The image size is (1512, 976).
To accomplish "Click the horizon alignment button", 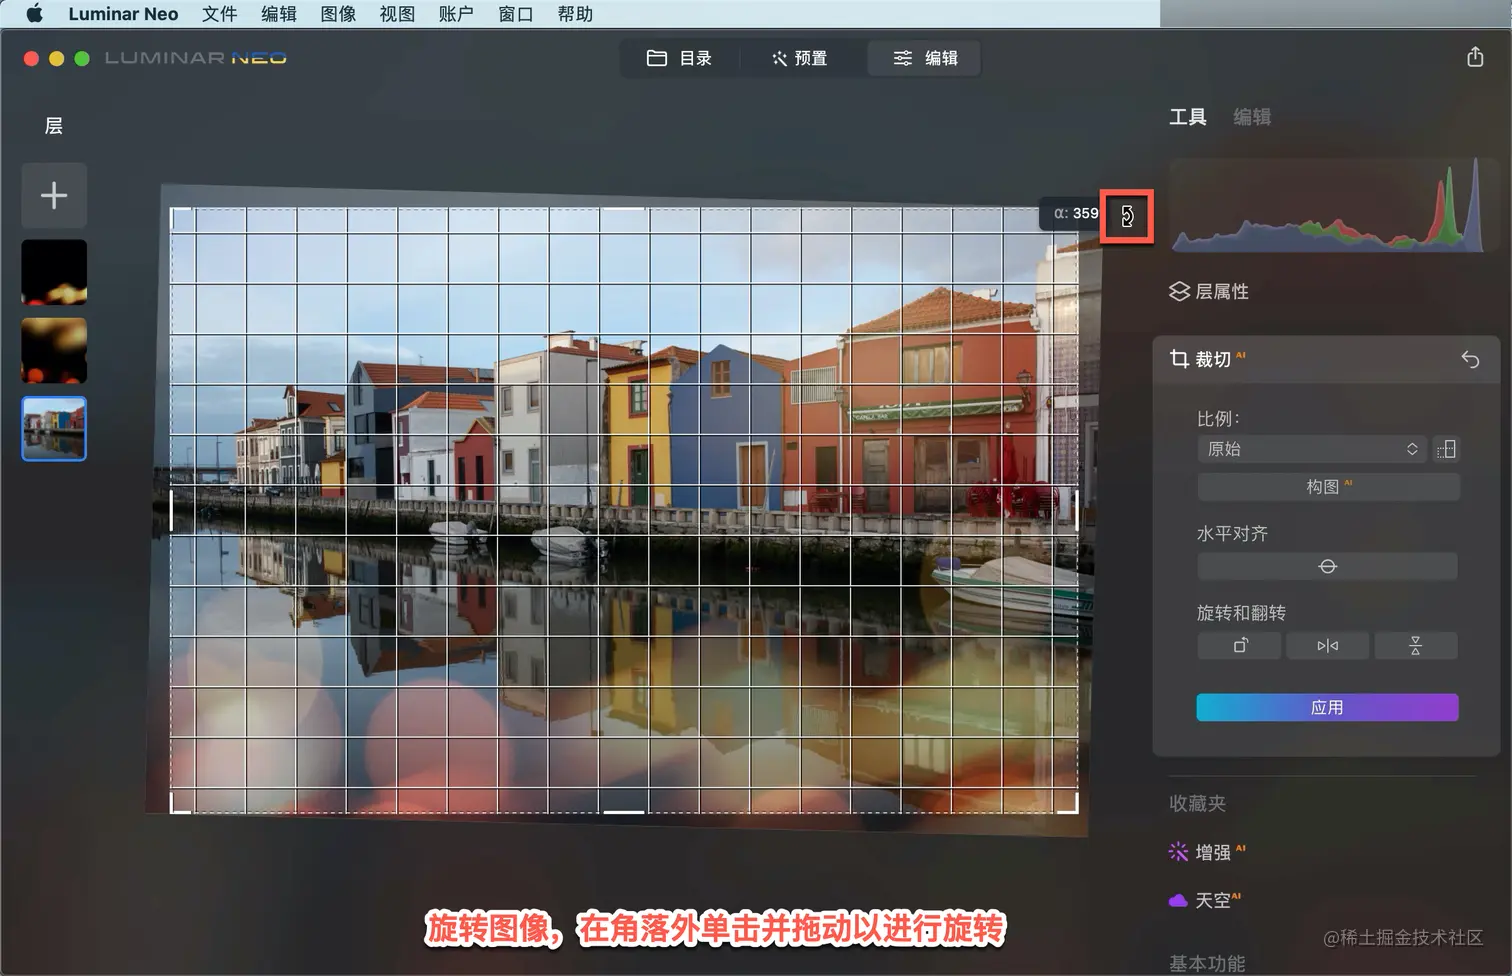I will click(1327, 566).
